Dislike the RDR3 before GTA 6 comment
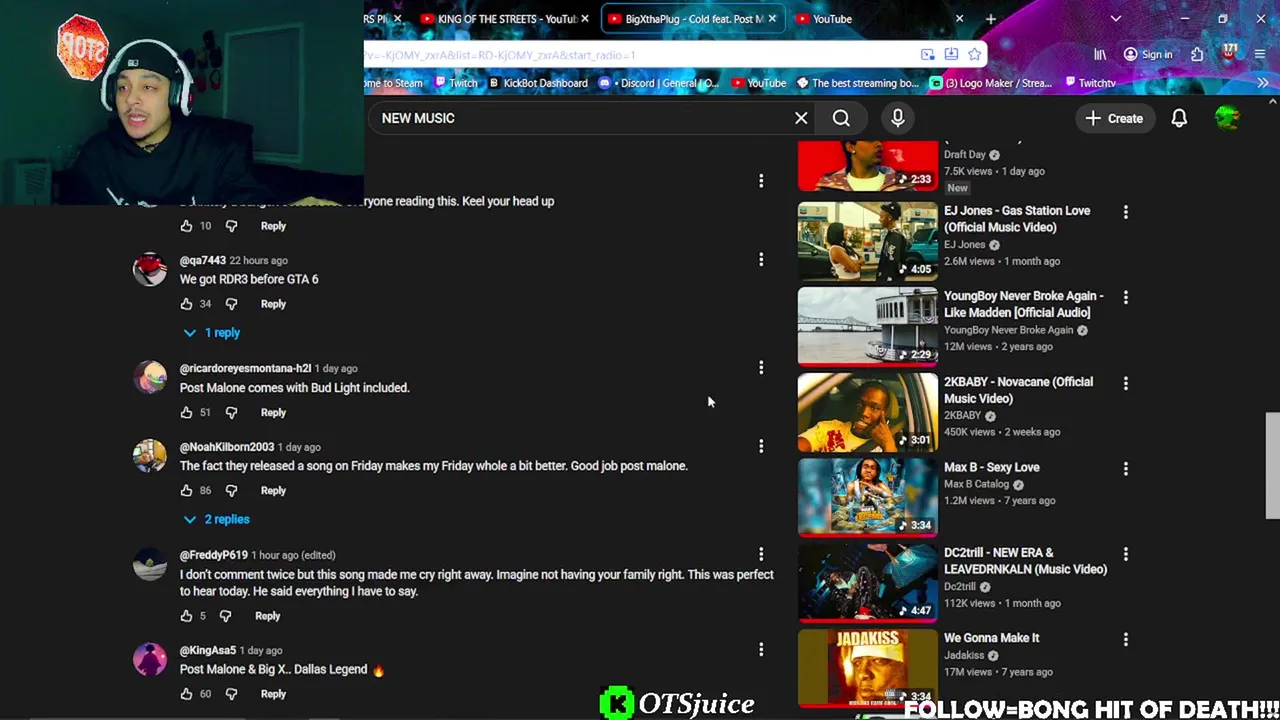Screen dimensions: 1280x720 (231, 304)
